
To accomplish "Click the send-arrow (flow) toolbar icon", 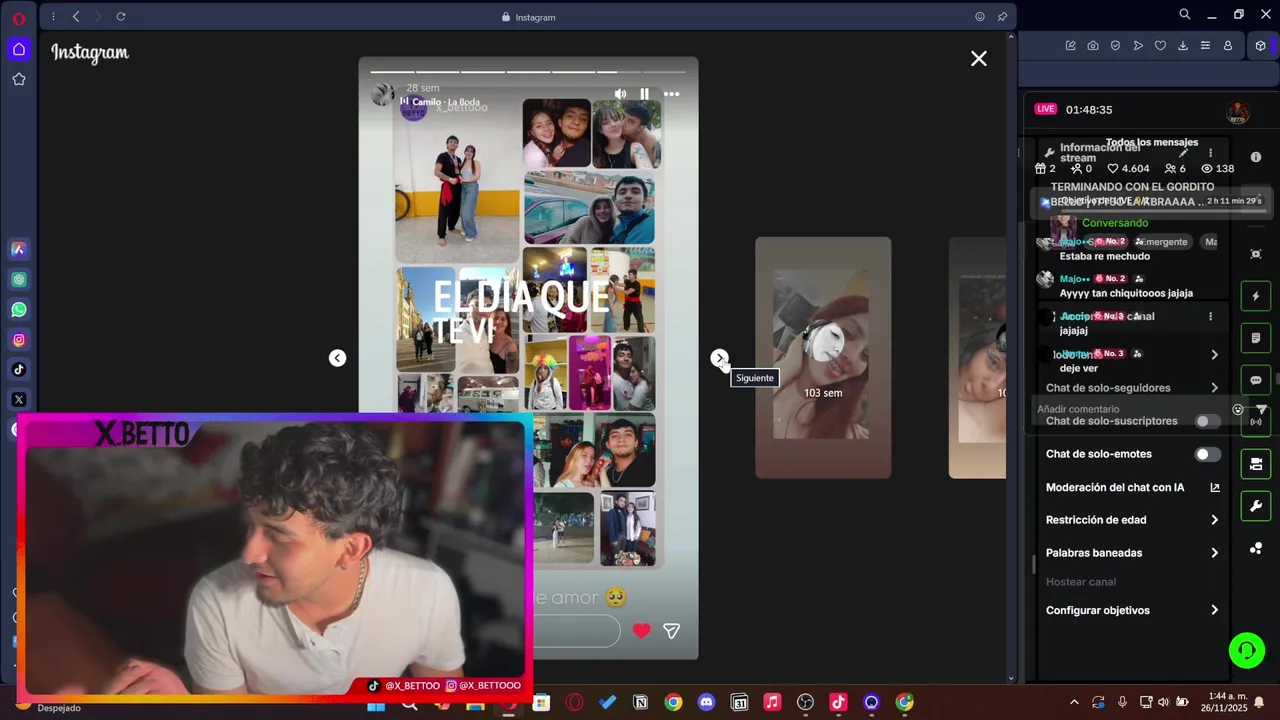I will [x=1138, y=46].
